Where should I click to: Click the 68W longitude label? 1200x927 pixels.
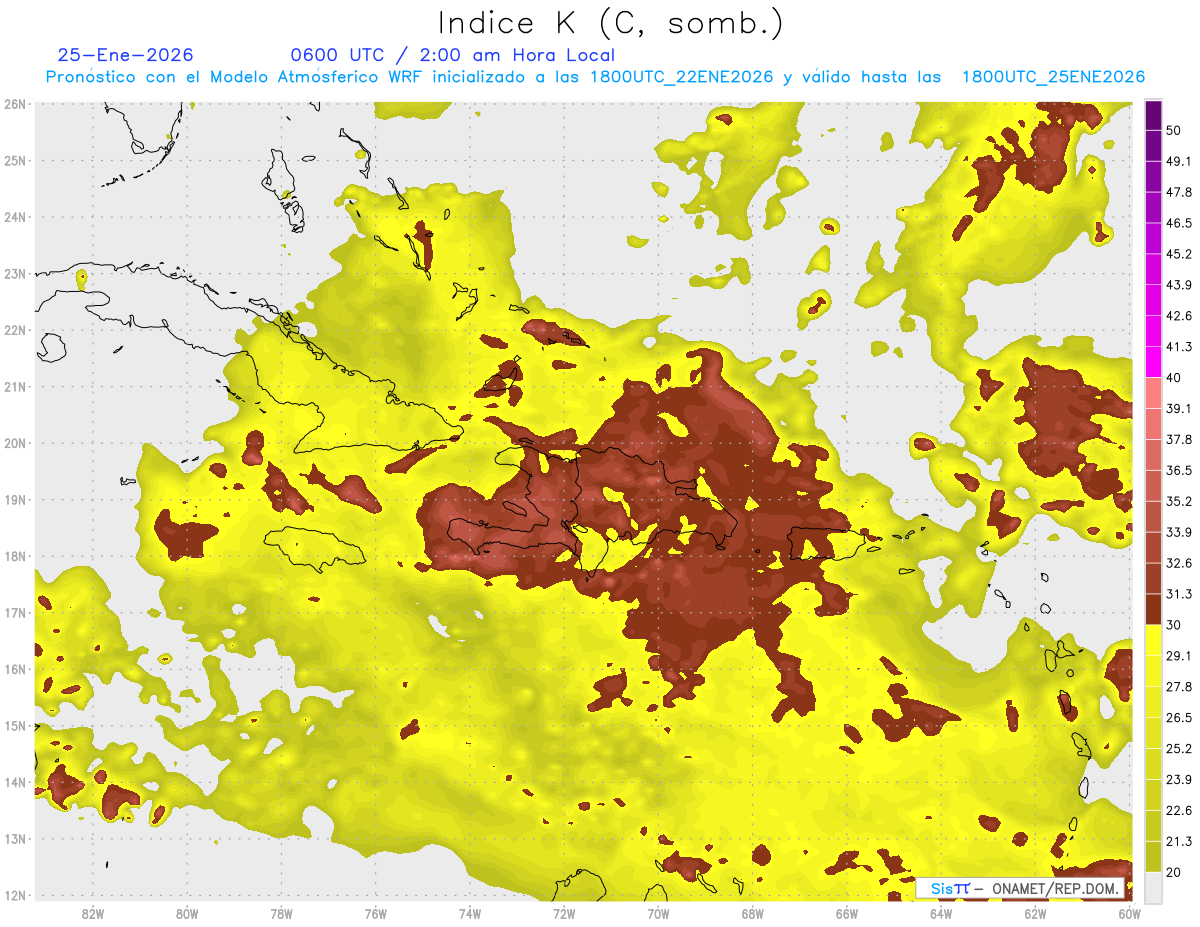tap(753, 914)
